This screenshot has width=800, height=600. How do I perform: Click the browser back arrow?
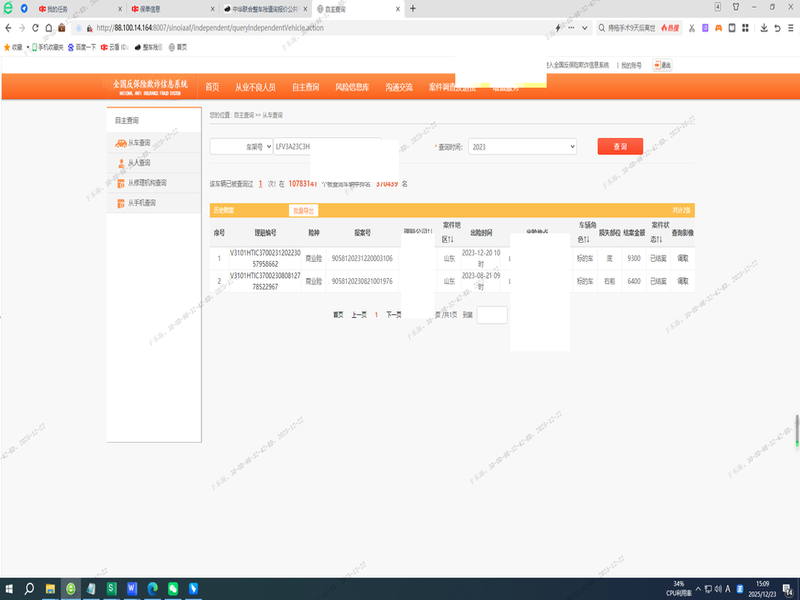click(x=8, y=27)
